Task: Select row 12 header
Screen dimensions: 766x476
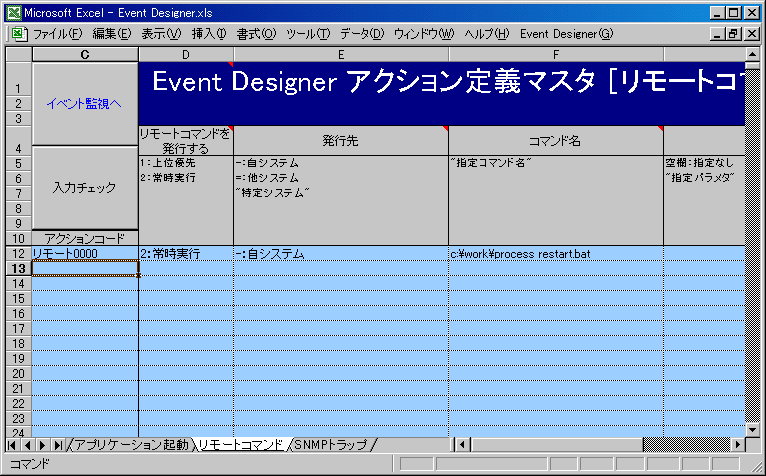Action: pyautogui.click(x=19, y=254)
